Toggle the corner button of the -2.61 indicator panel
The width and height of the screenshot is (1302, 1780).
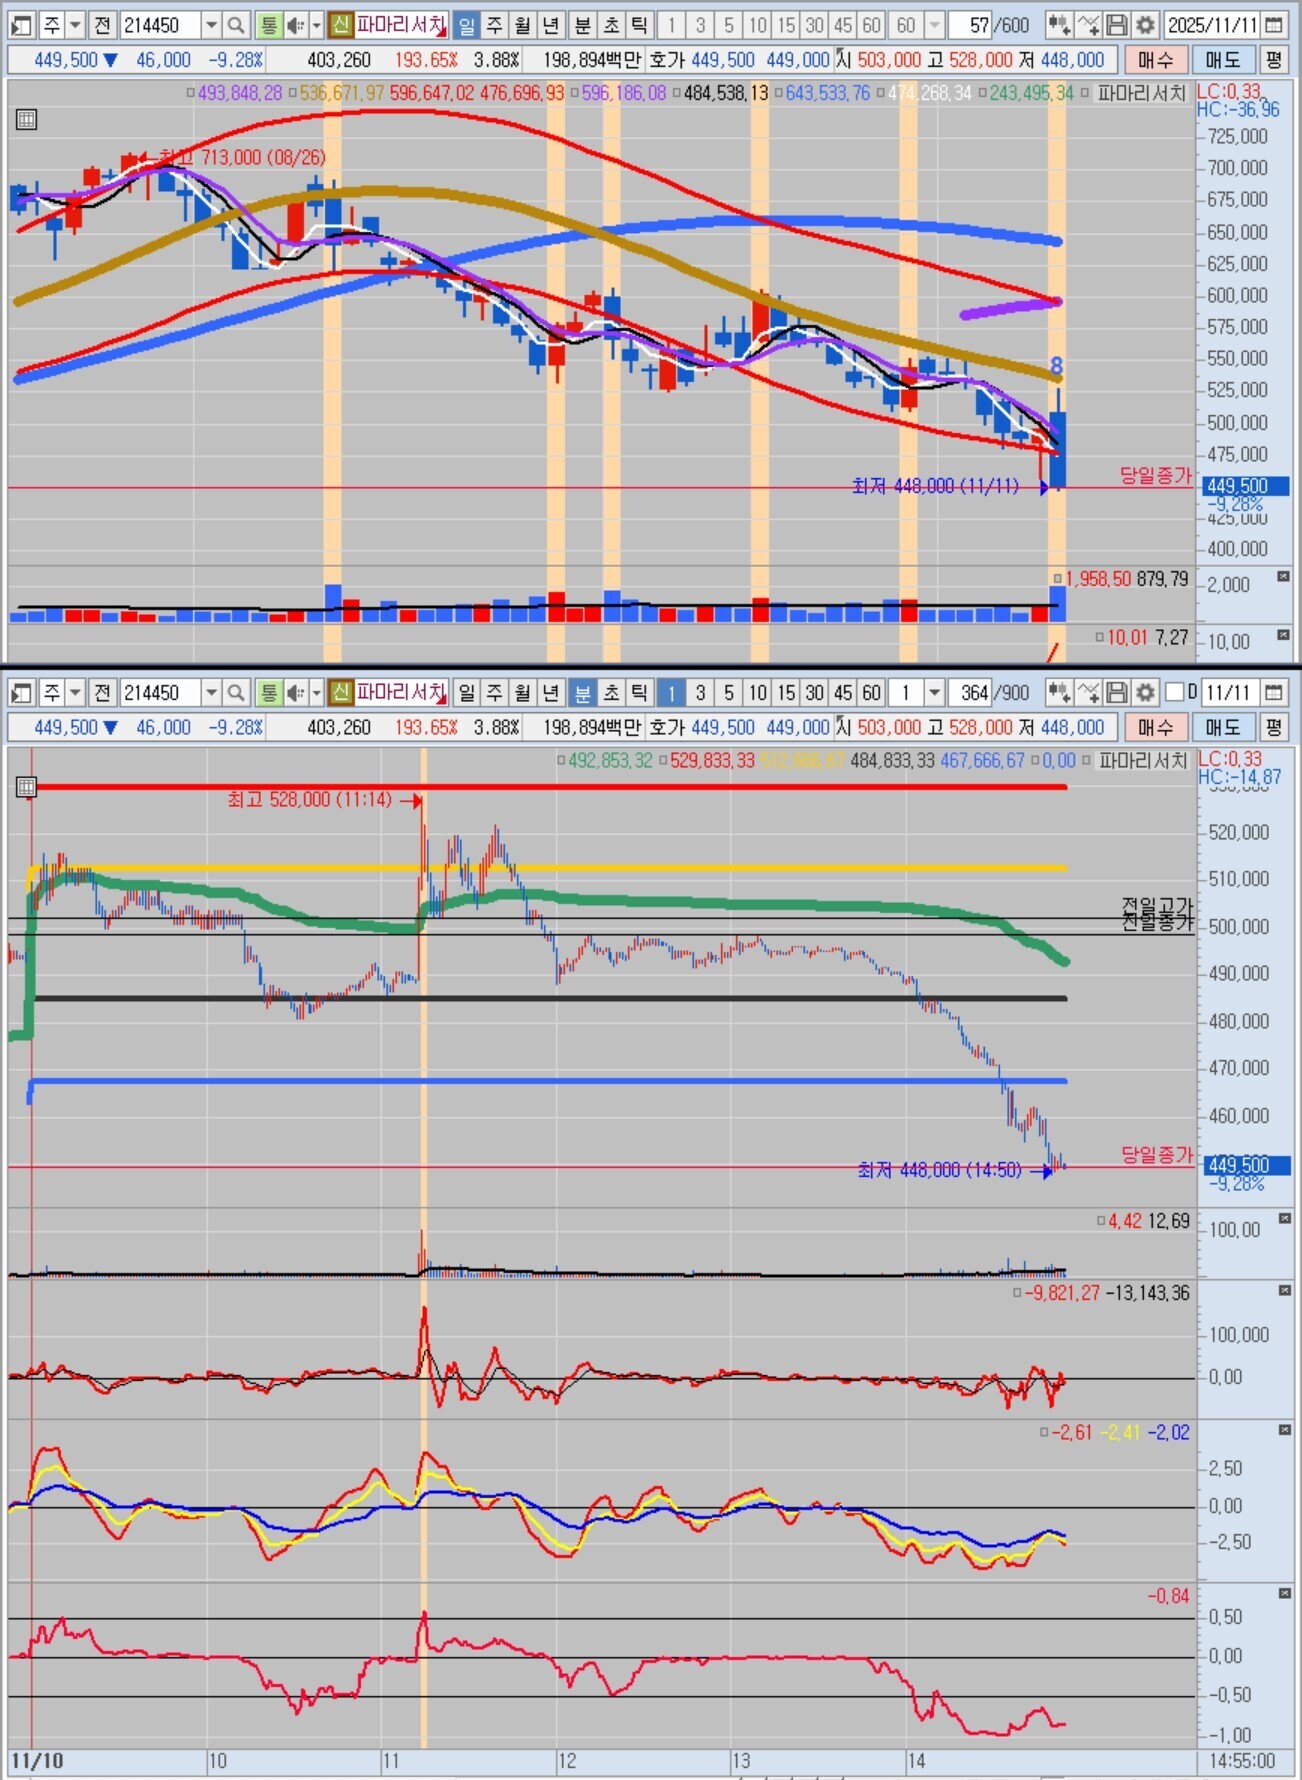(1284, 1430)
